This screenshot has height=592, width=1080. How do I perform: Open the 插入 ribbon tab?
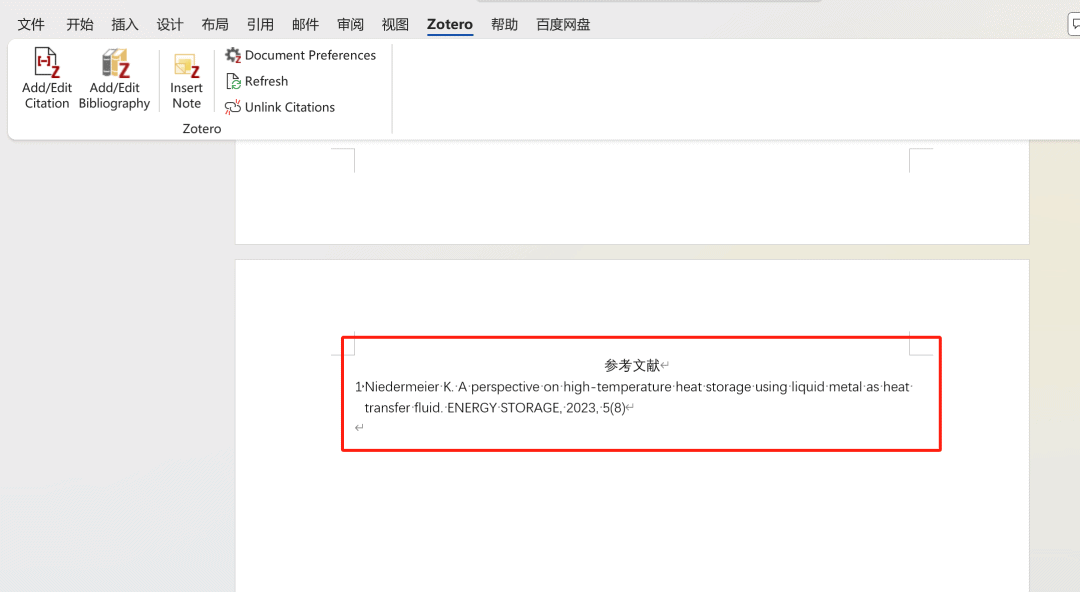[124, 24]
